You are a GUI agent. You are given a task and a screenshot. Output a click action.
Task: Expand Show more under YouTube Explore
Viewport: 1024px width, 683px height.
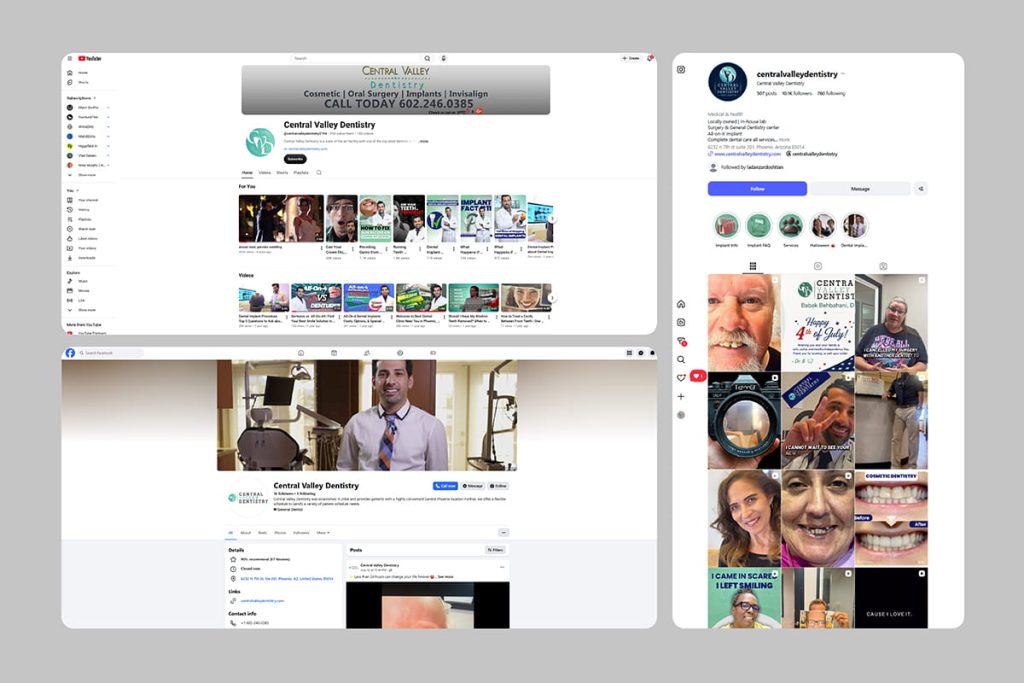(x=82, y=310)
